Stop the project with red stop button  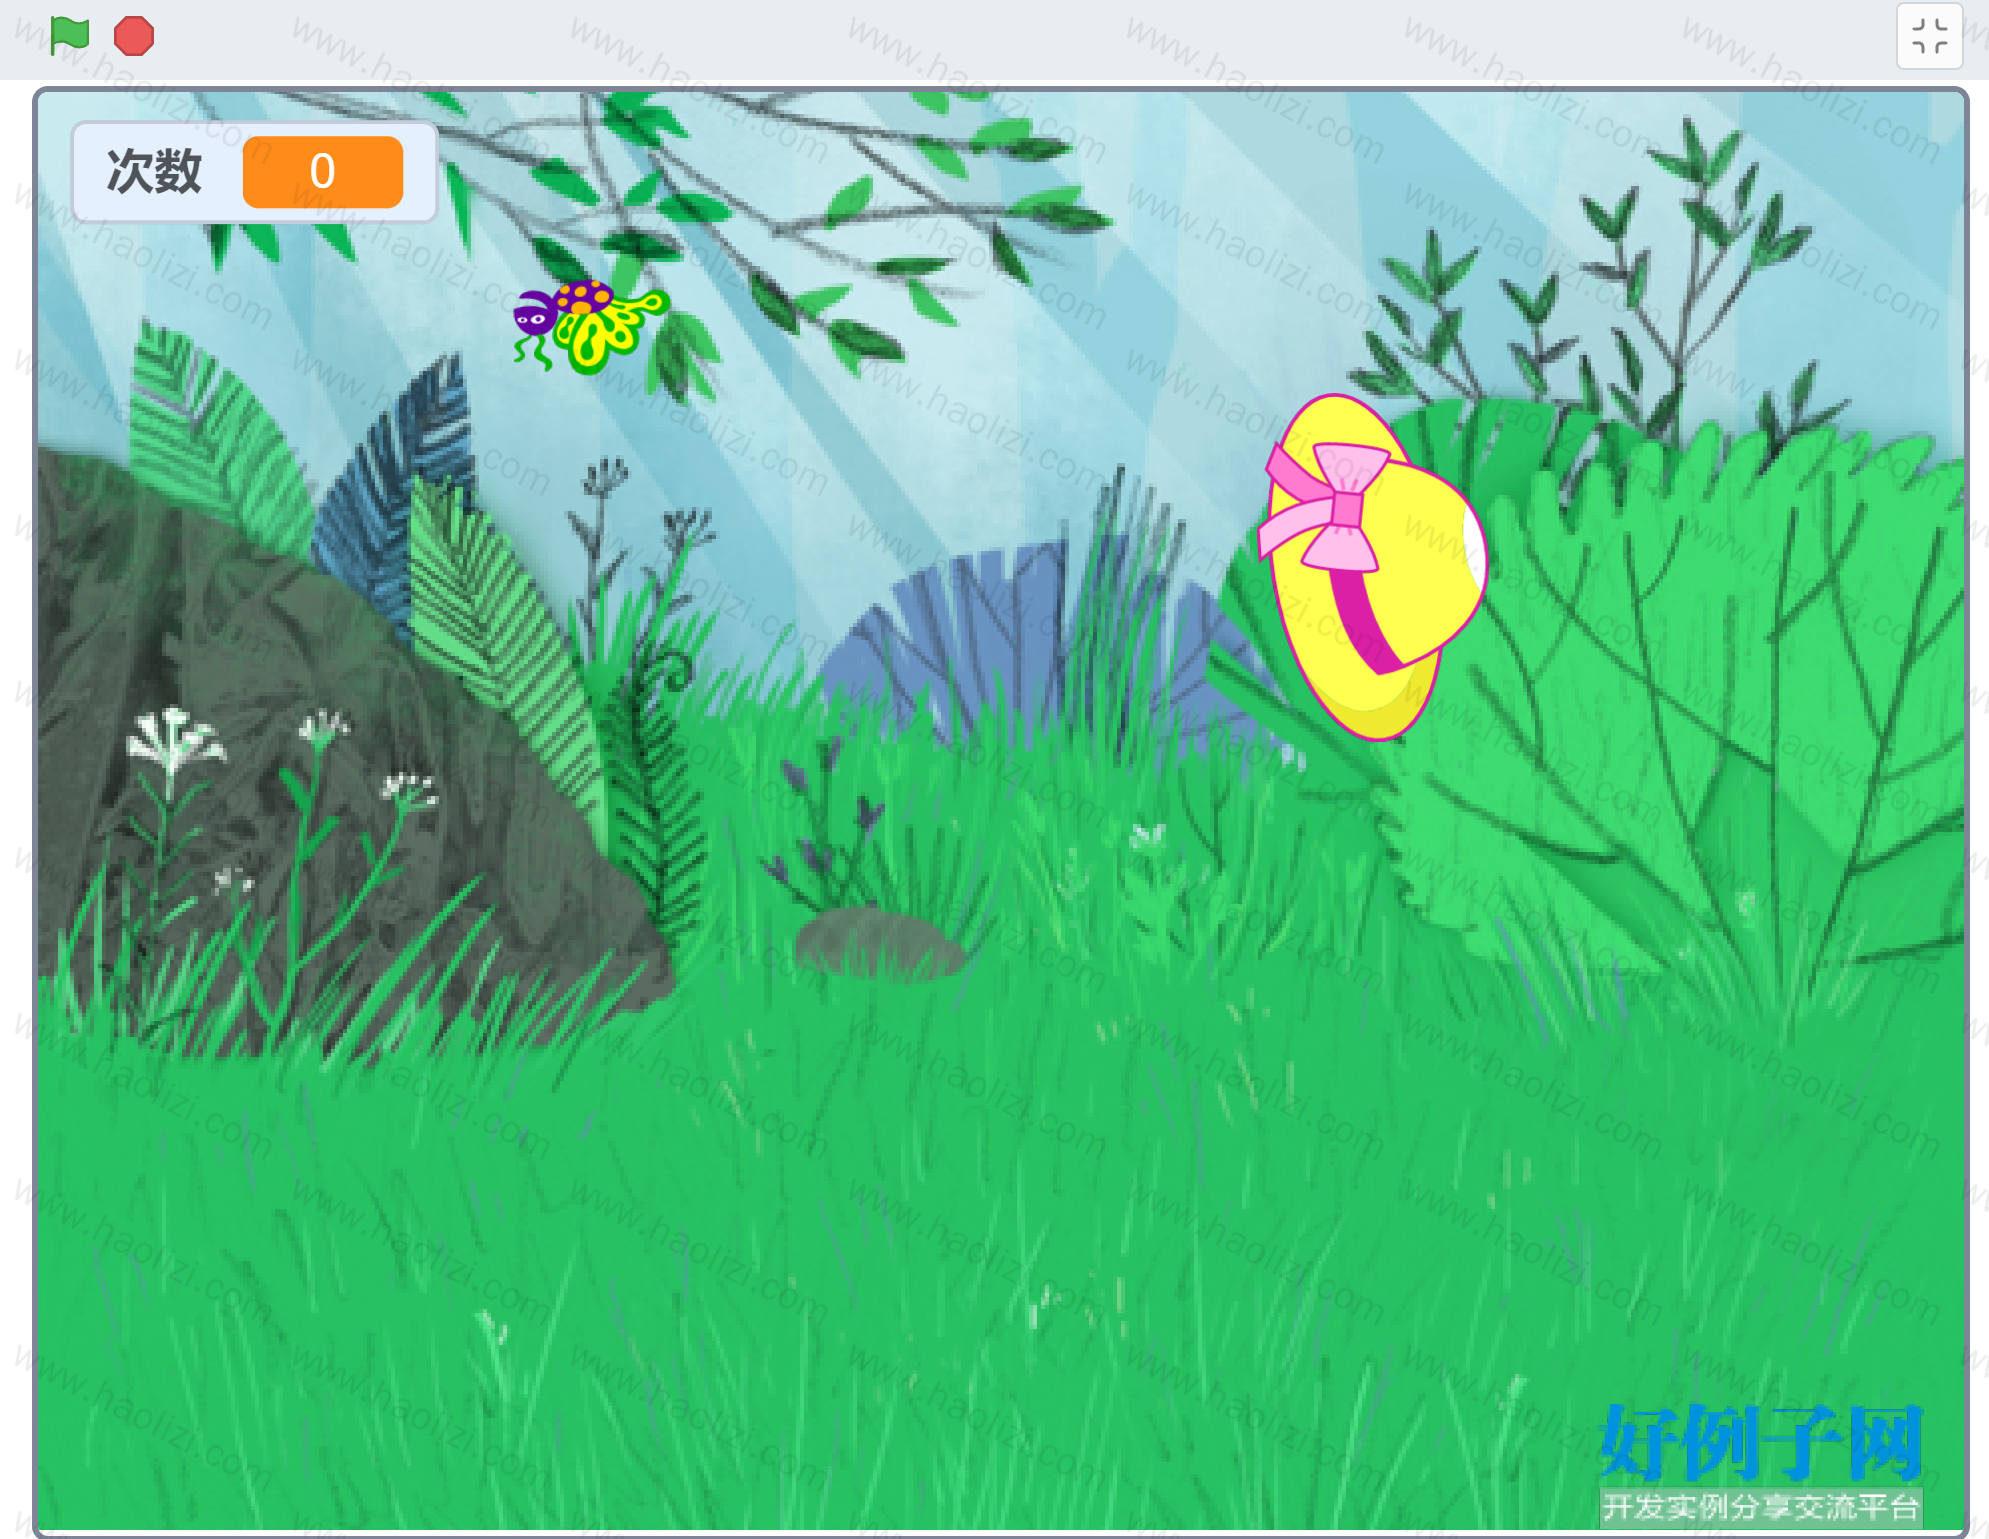click(134, 36)
